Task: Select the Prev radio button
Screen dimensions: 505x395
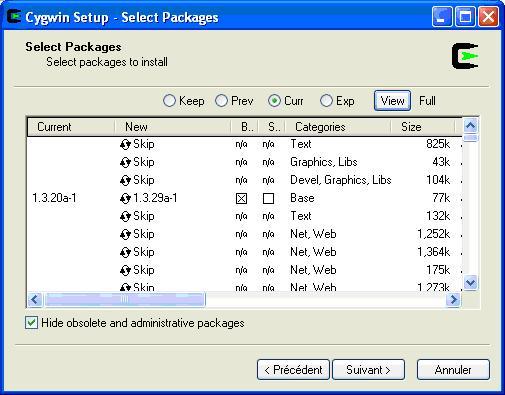Action: [221, 101]
